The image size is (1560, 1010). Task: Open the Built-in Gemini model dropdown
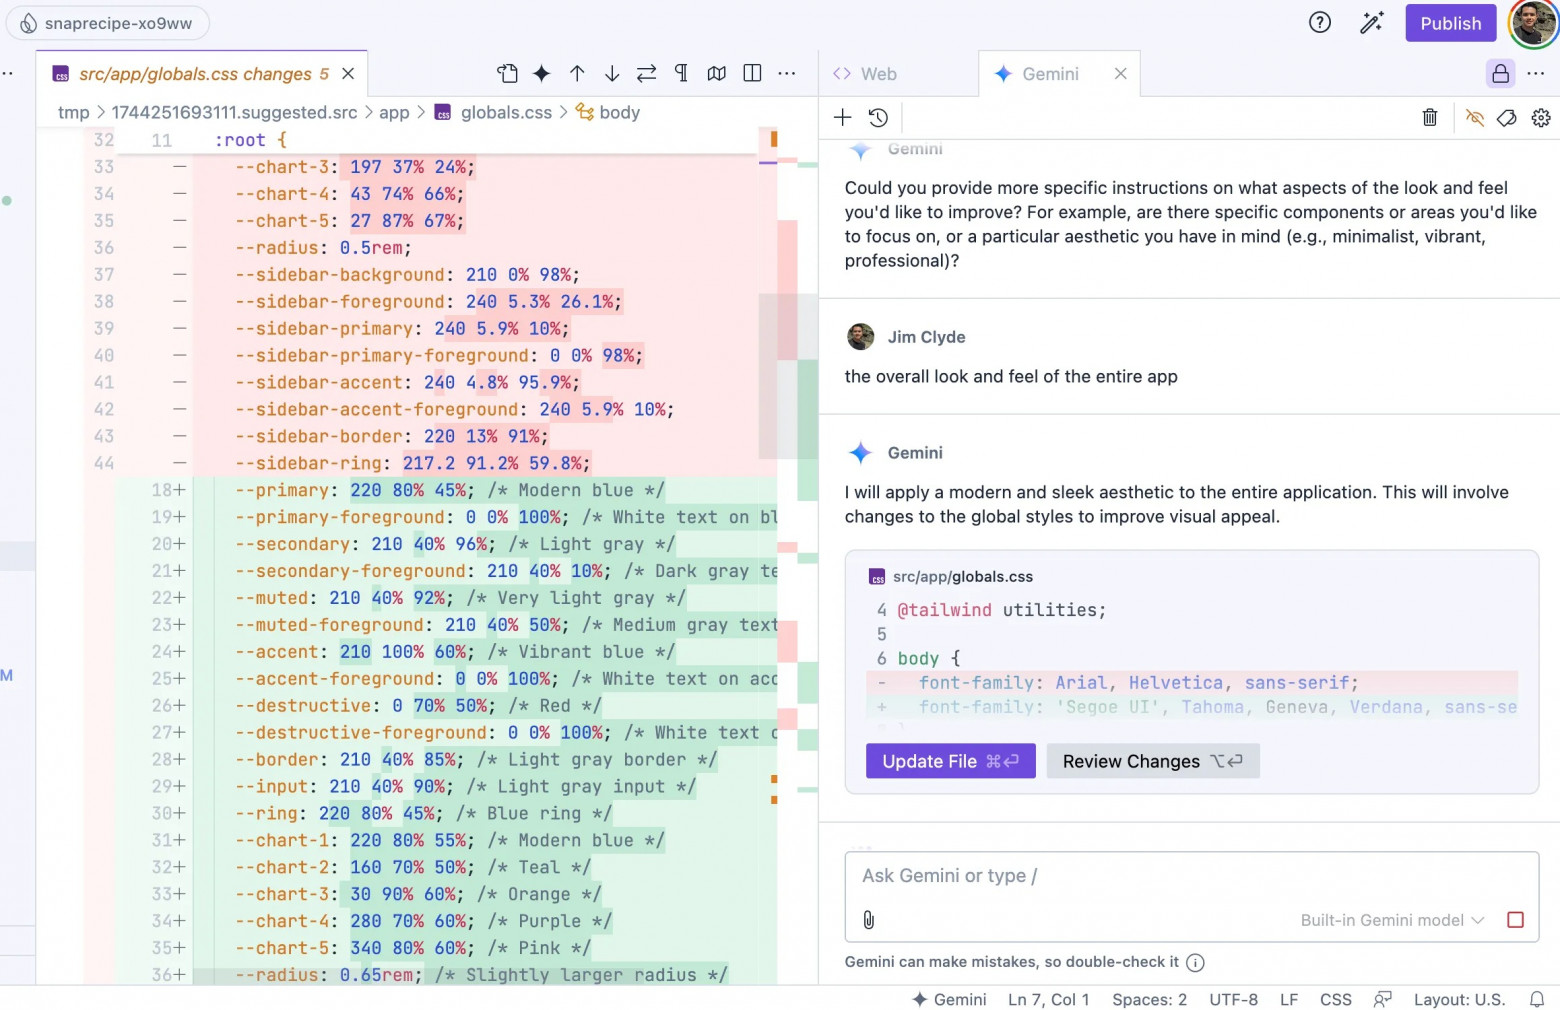tap(1391, 920)
